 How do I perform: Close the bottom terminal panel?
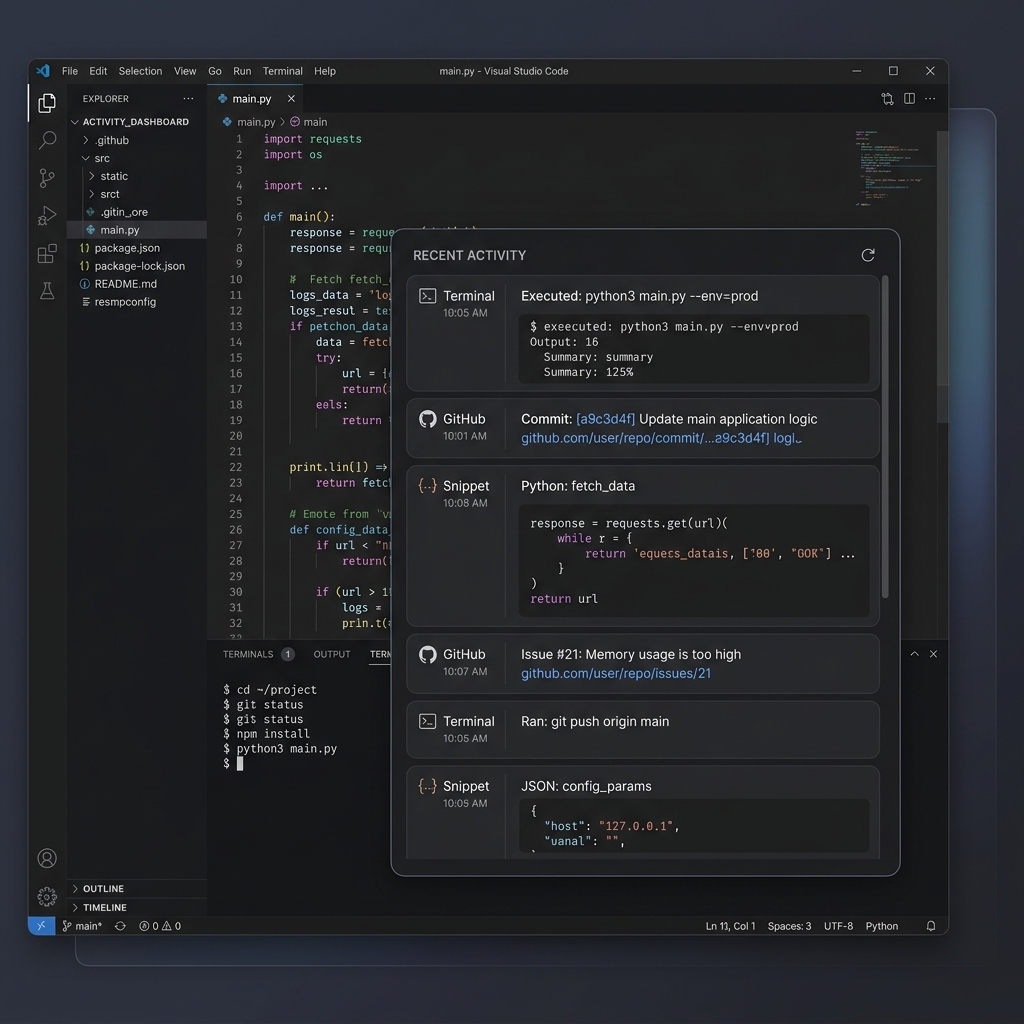point(933,654)
